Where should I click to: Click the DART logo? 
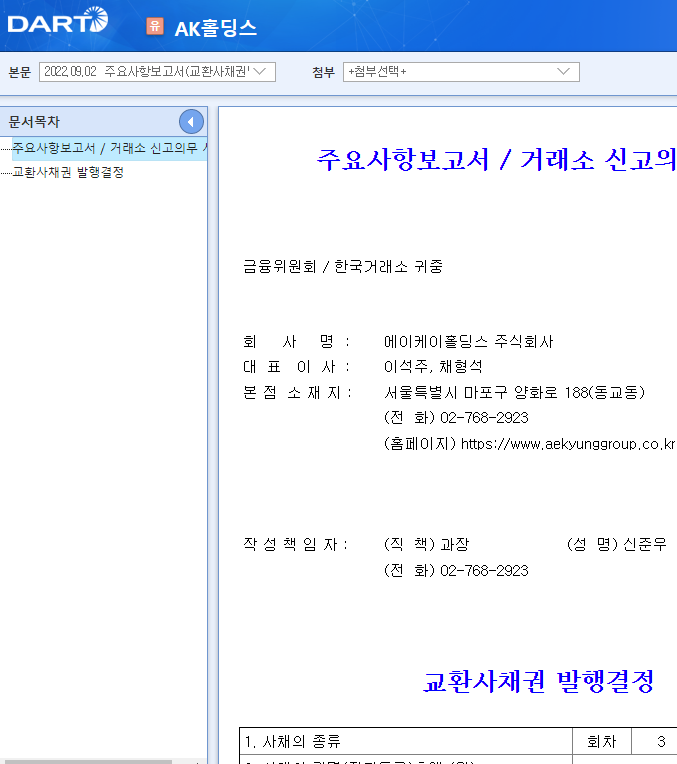tap(58, 20)
